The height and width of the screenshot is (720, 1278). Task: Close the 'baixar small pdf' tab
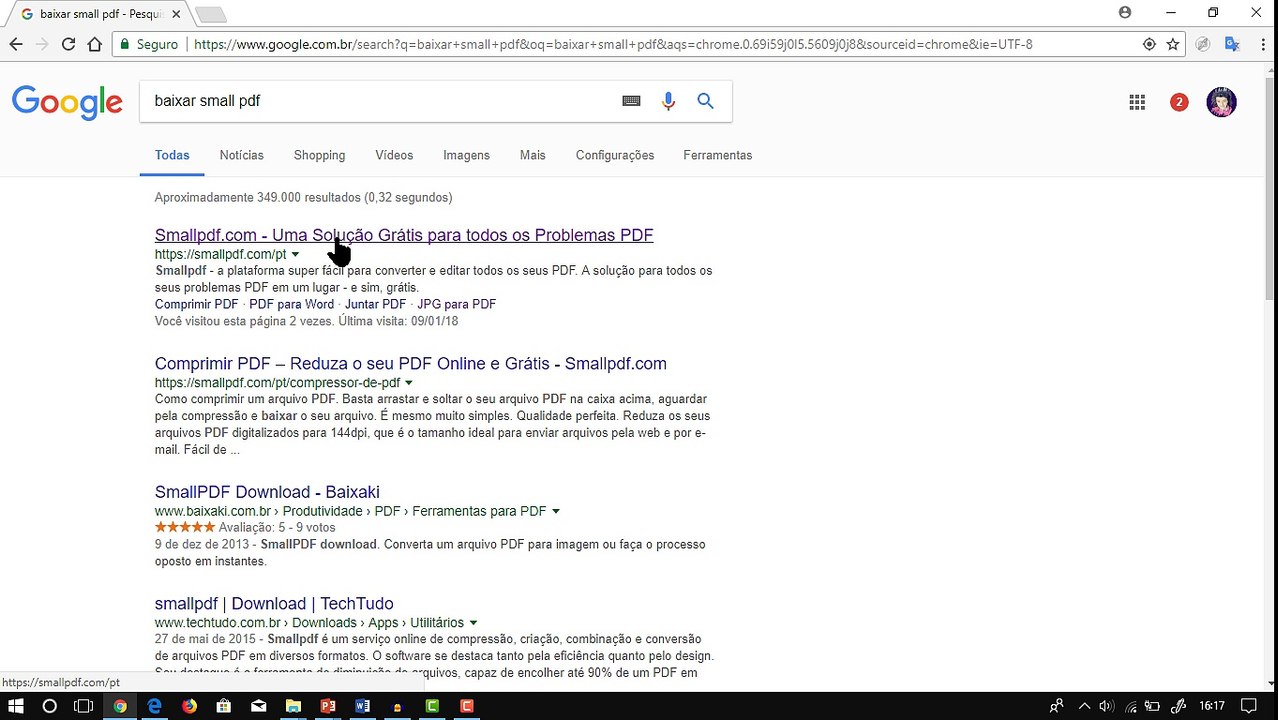click(176, 14)
